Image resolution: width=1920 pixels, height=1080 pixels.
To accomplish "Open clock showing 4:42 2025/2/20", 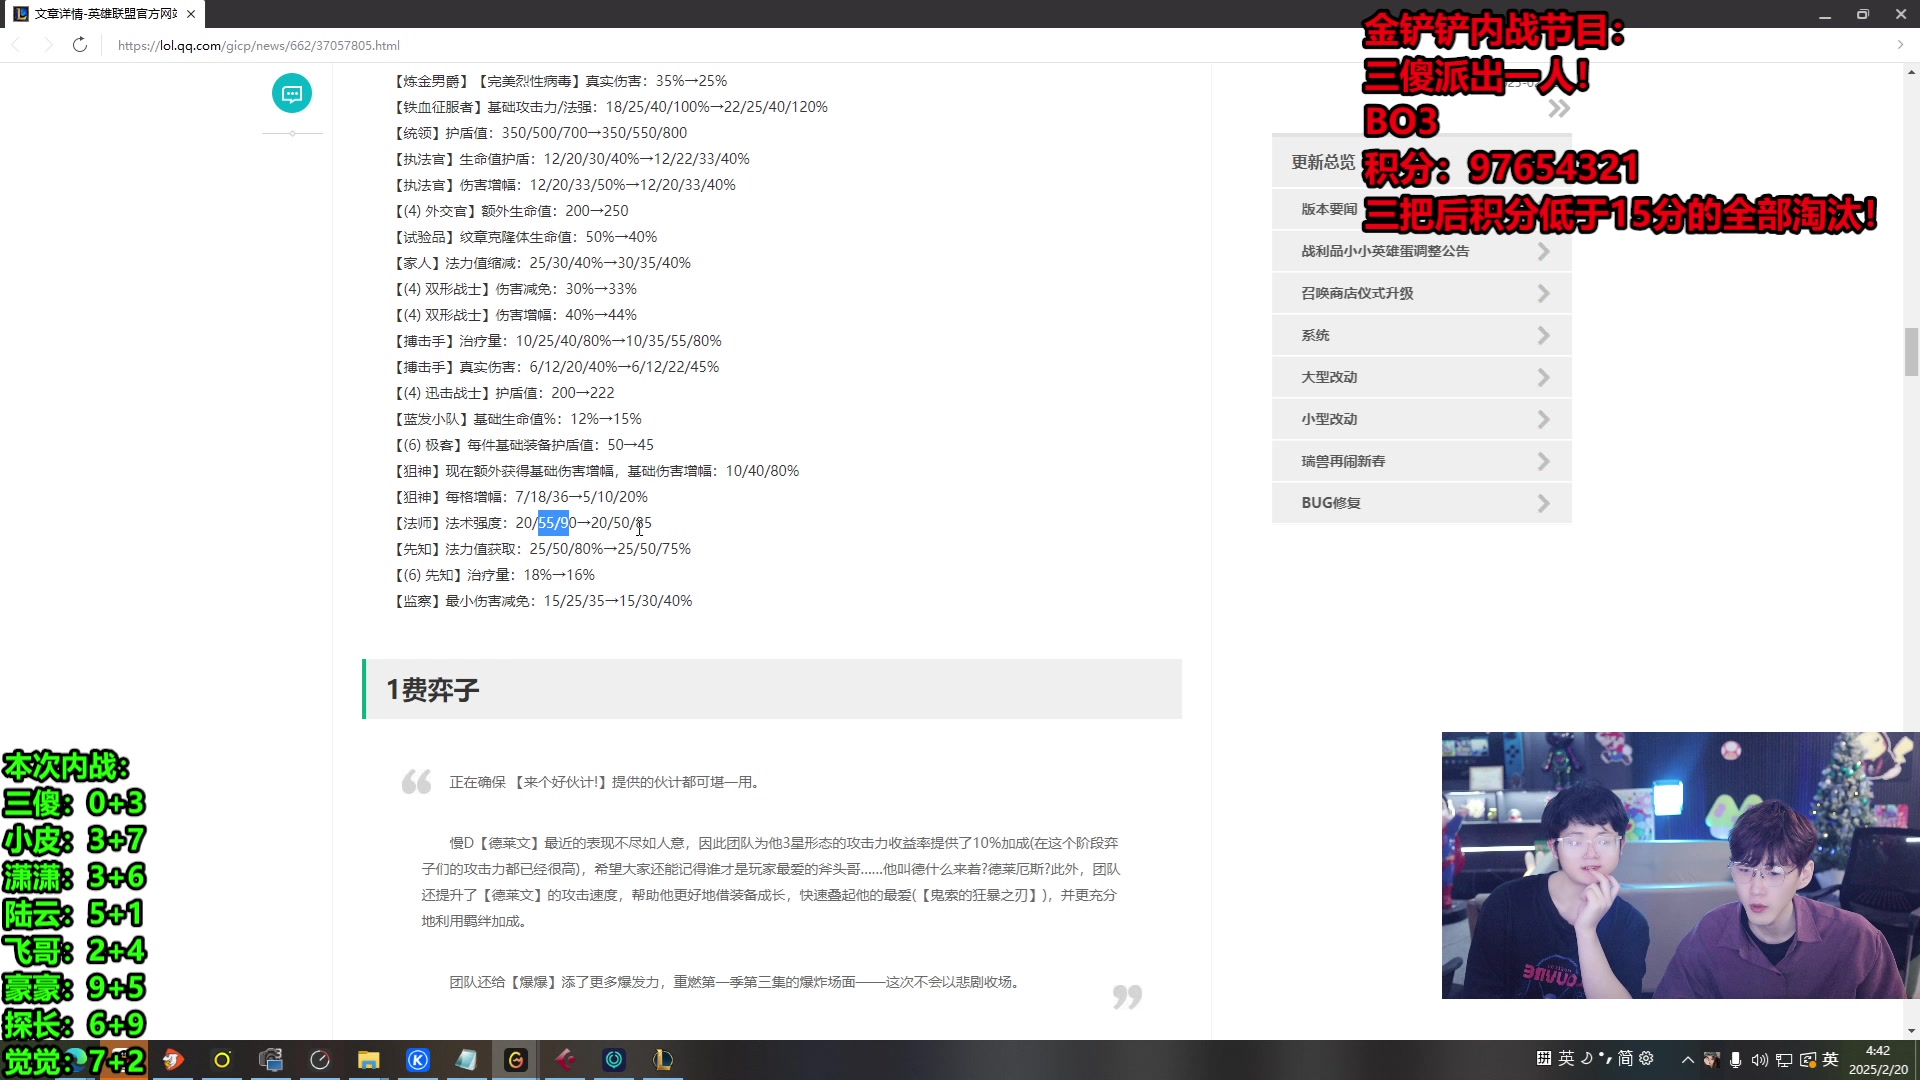I will (x=1878, y=1060).
